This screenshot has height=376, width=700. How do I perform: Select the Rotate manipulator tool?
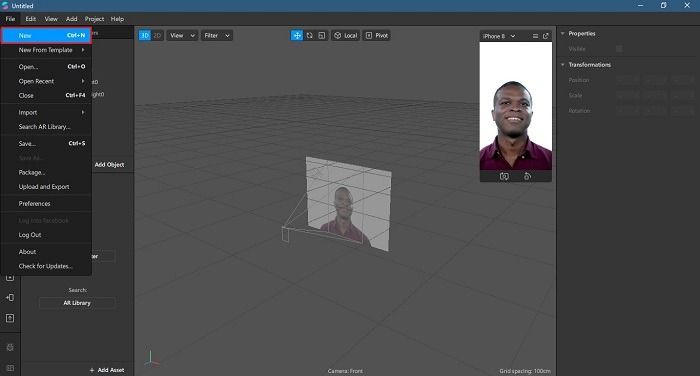[x=309, y=36]
